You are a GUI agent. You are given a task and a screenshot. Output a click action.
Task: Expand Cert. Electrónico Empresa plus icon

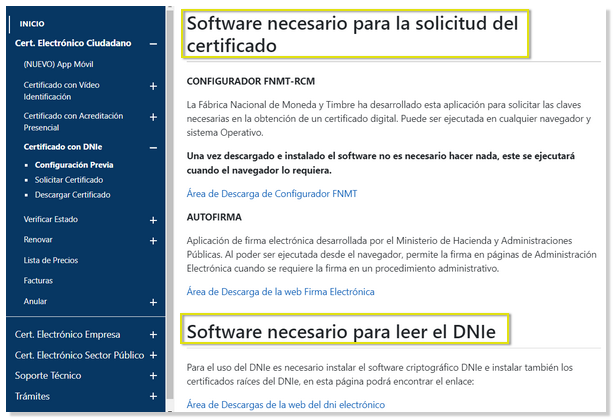[x=153, y=335]
